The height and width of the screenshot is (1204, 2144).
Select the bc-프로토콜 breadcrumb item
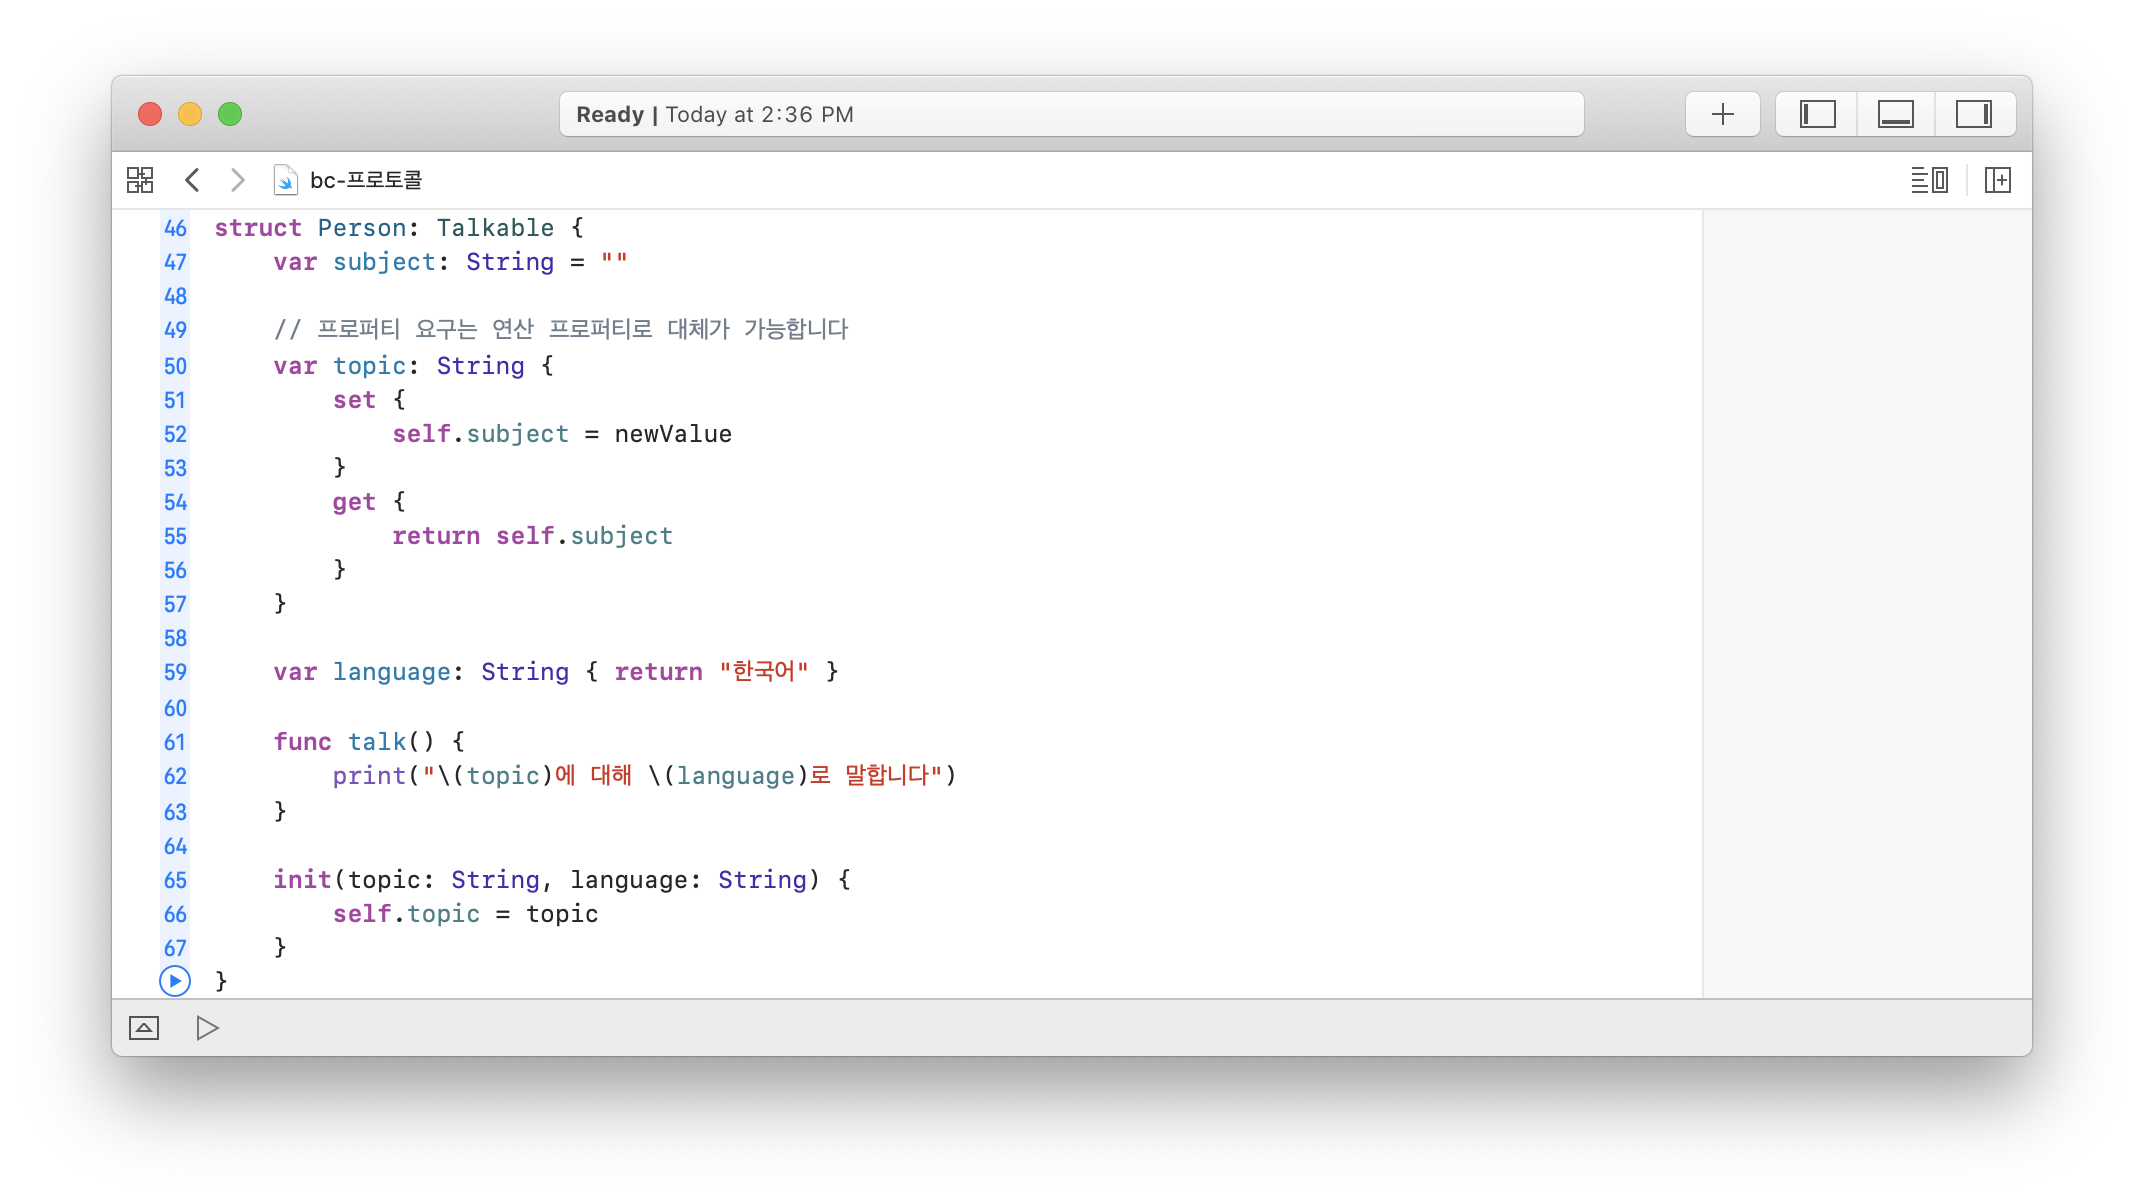point(366,180)
